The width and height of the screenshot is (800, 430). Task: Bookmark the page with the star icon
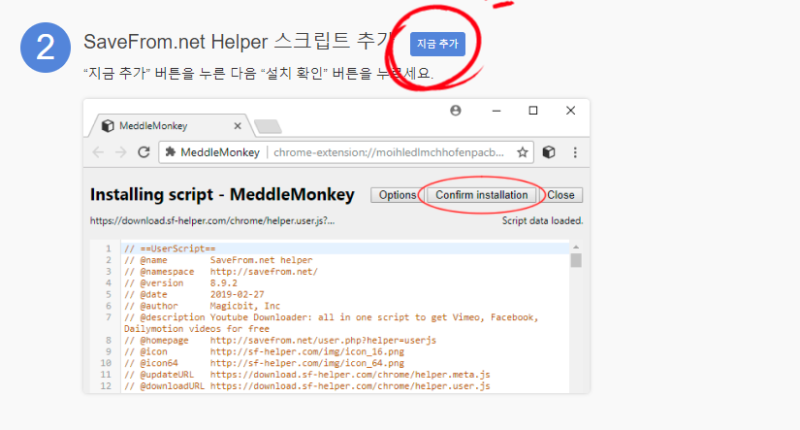522,152
